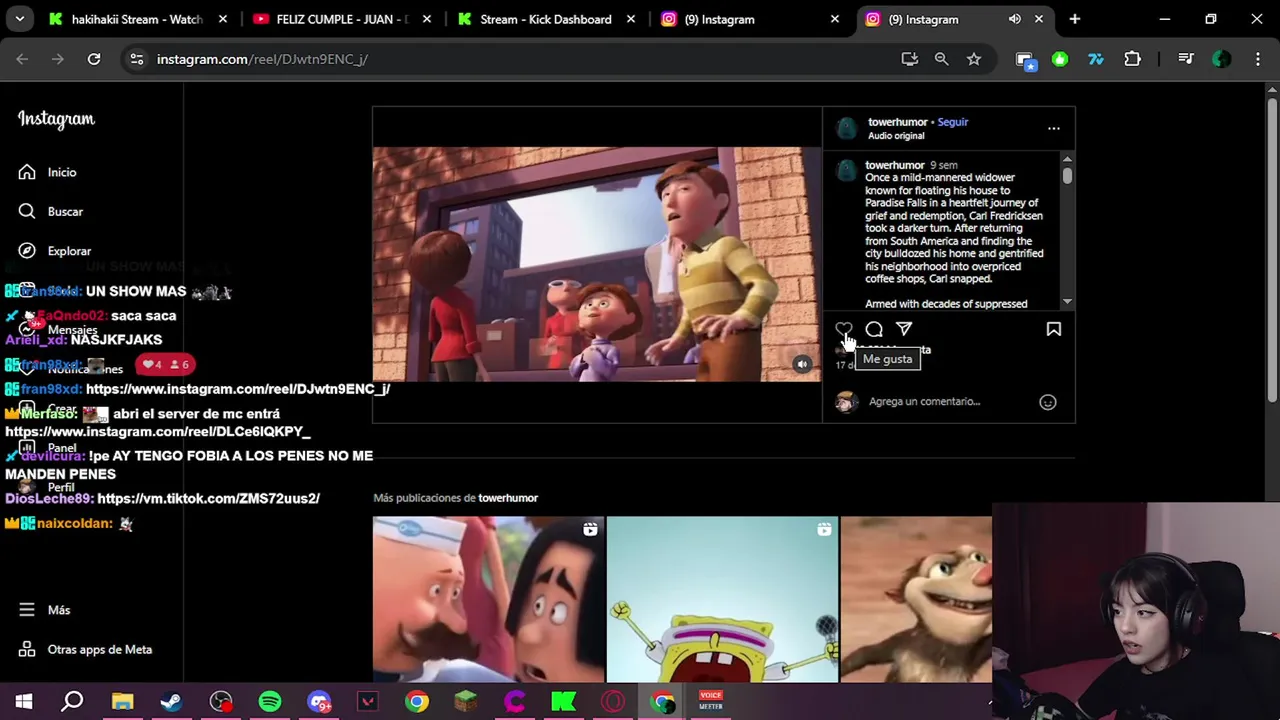Viewport: 1280px width, 720px height.
Task: Open Windows search from the taskbar
Action: [x=72, y=702]
